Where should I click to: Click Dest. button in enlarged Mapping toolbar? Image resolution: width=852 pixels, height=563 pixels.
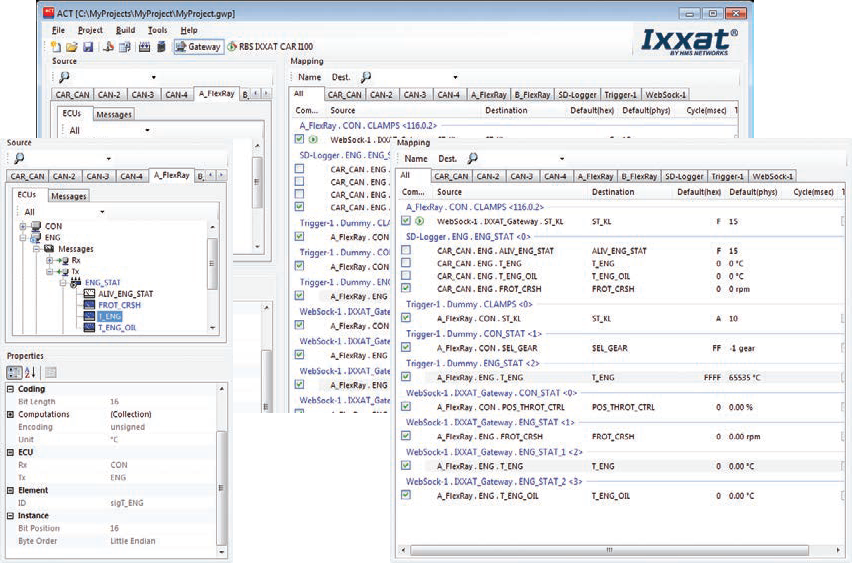(447, 159)
